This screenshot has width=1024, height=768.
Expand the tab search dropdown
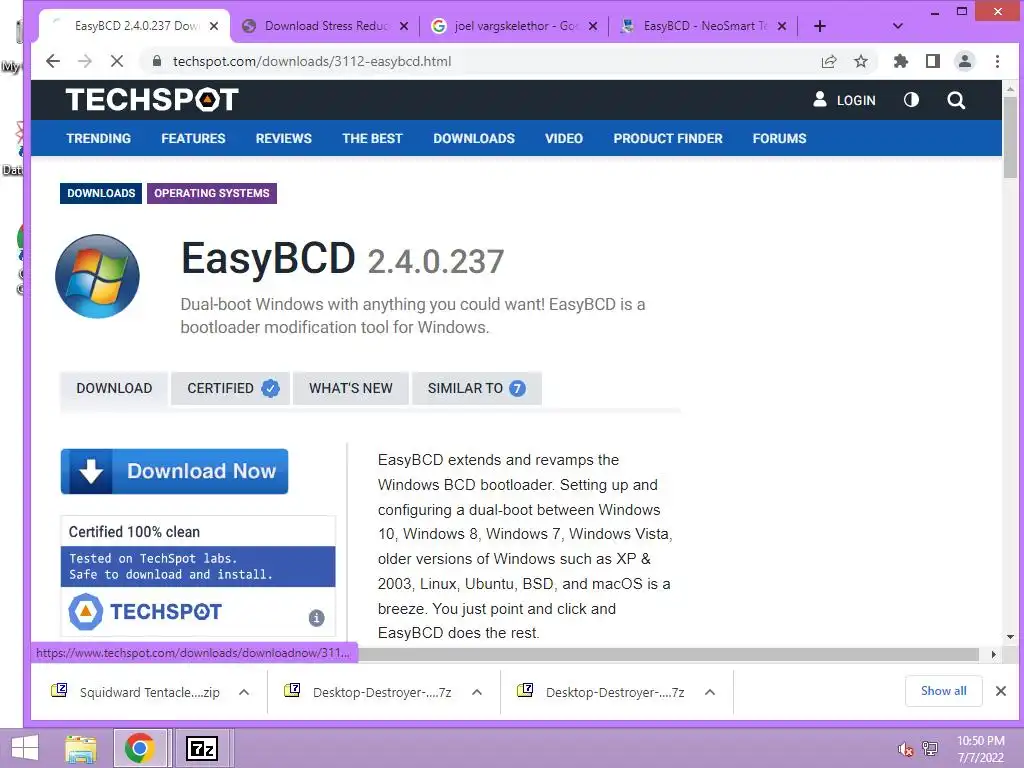(x=898, y=26)
